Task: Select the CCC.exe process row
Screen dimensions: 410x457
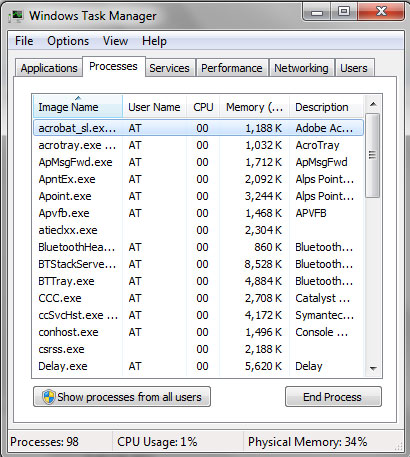Action: [x=198, y=298]
